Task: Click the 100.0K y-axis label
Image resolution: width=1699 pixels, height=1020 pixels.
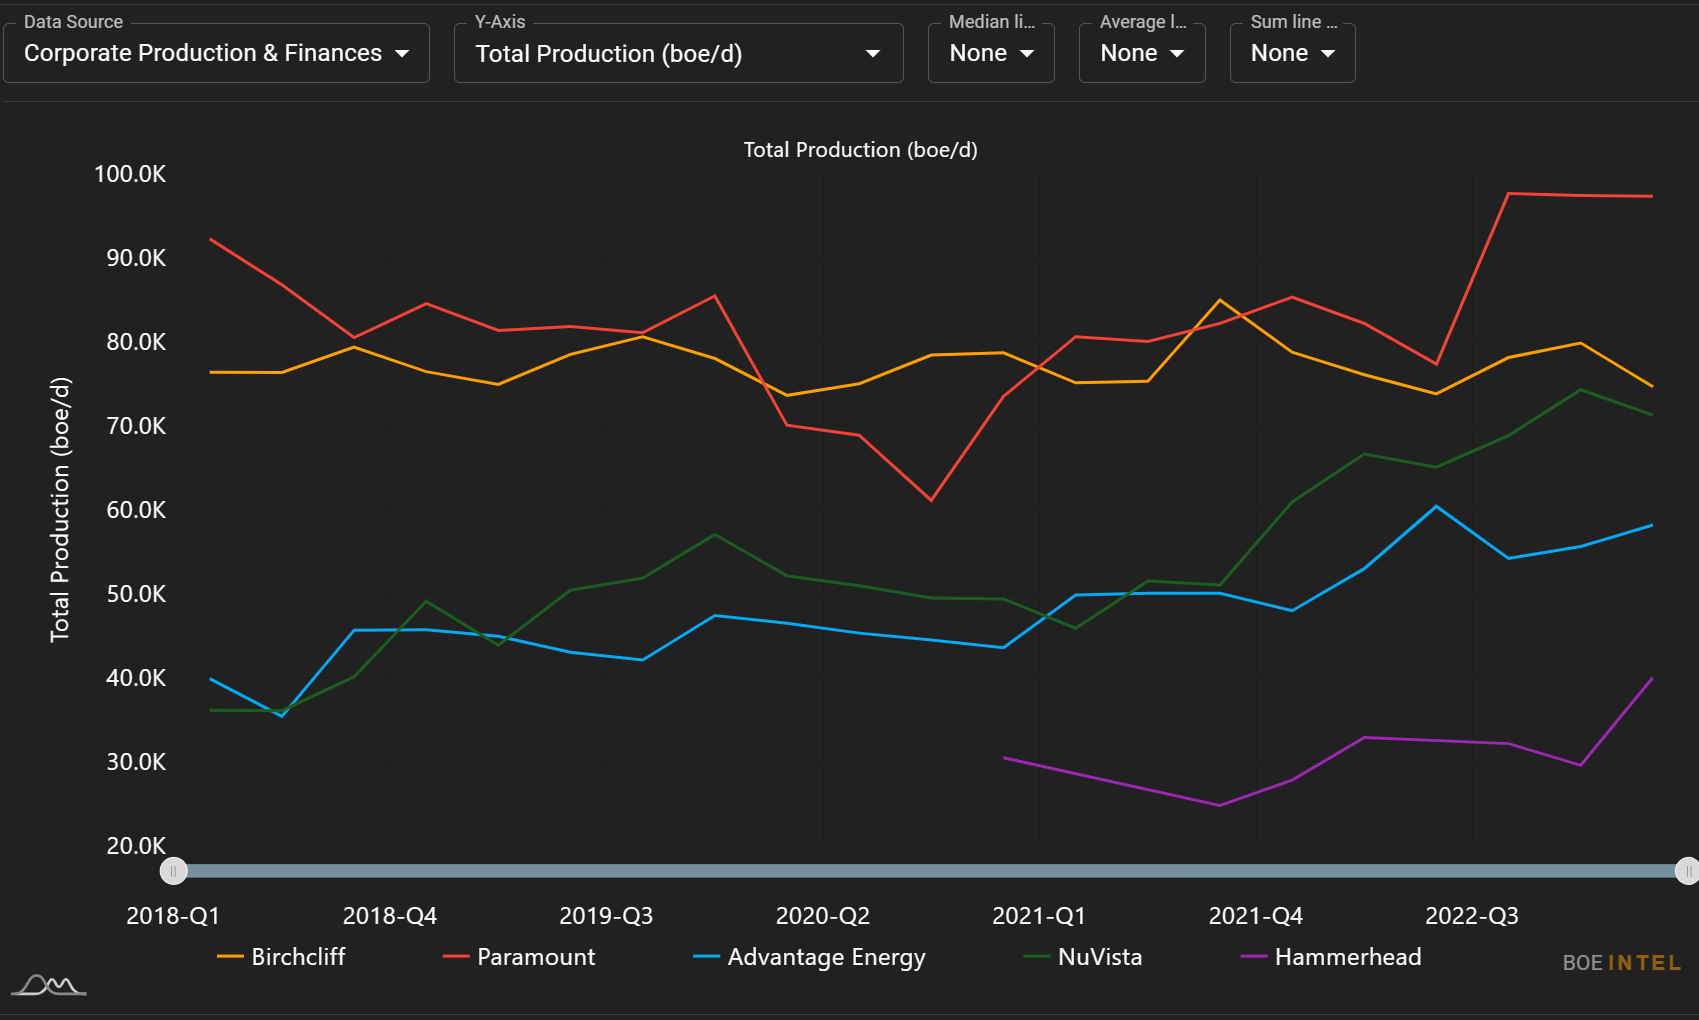Action: coord(130,174)
